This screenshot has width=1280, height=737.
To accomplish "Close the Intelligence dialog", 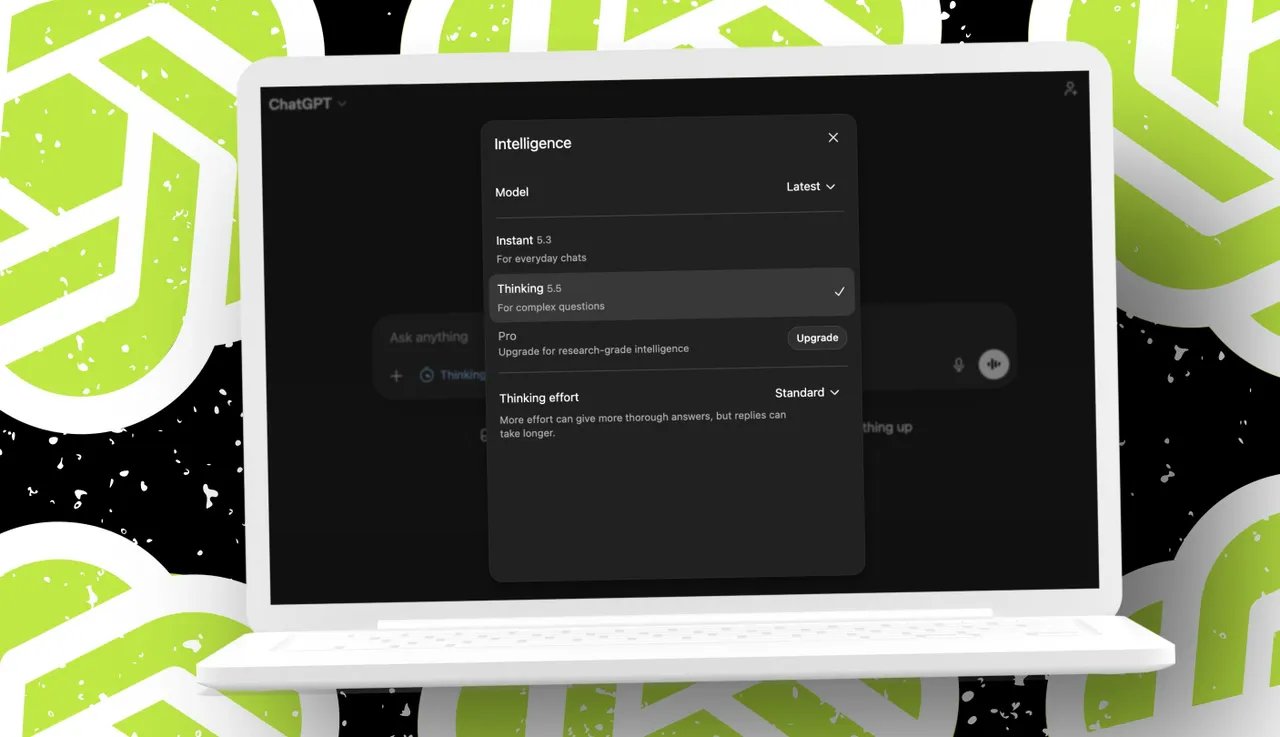I will click(833, 138).
